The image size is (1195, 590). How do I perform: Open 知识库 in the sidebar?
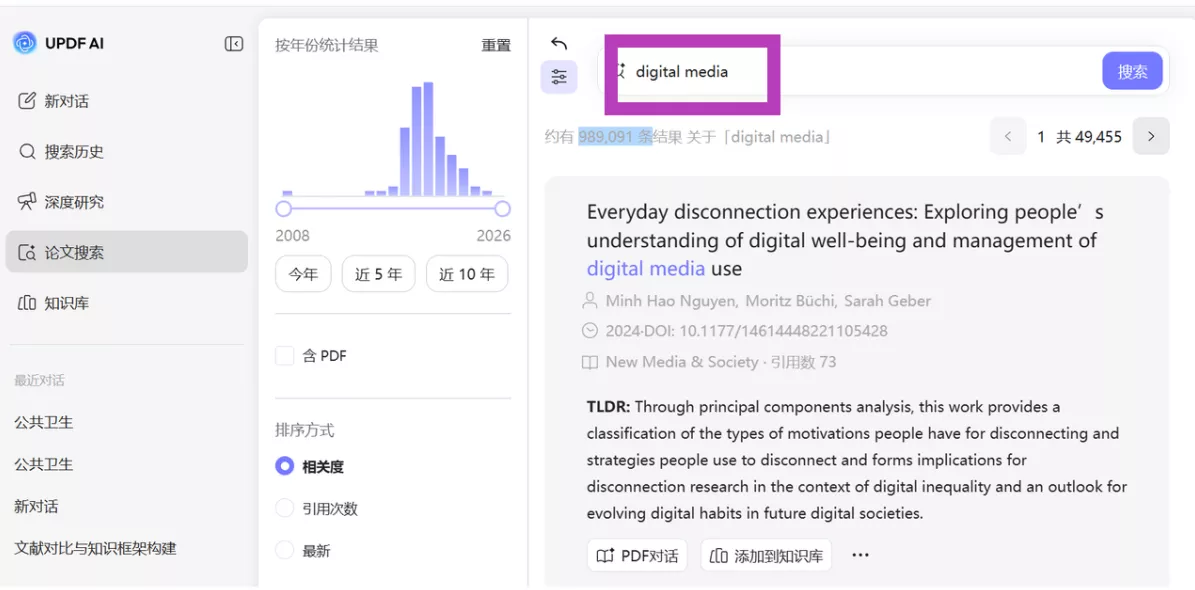[x=66, y=303]
